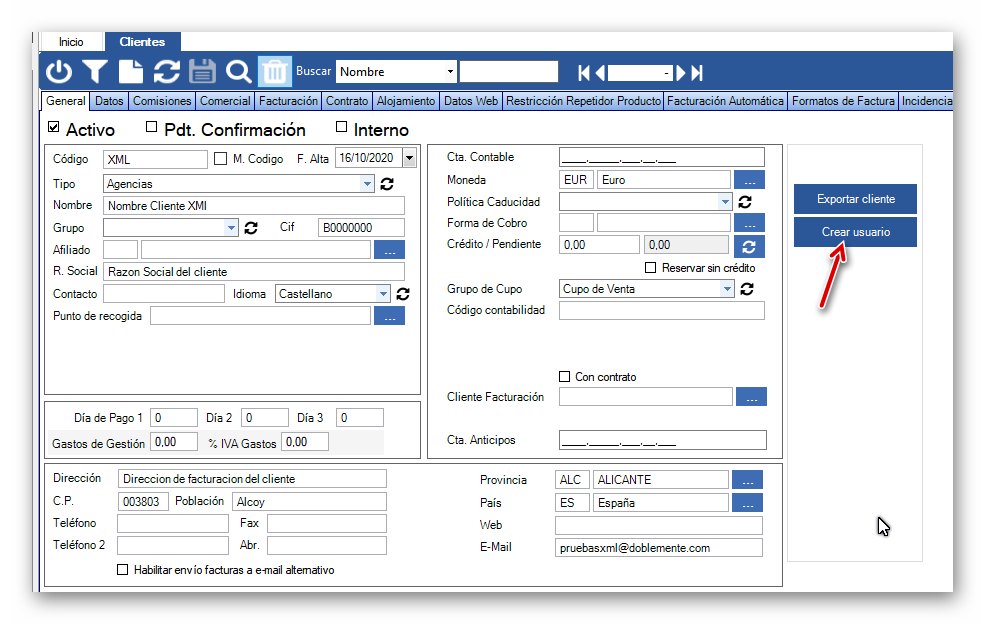This screenshot has width=985, height=624.
Task: Check the Con contrato box
Action: [x=564, y=376]
